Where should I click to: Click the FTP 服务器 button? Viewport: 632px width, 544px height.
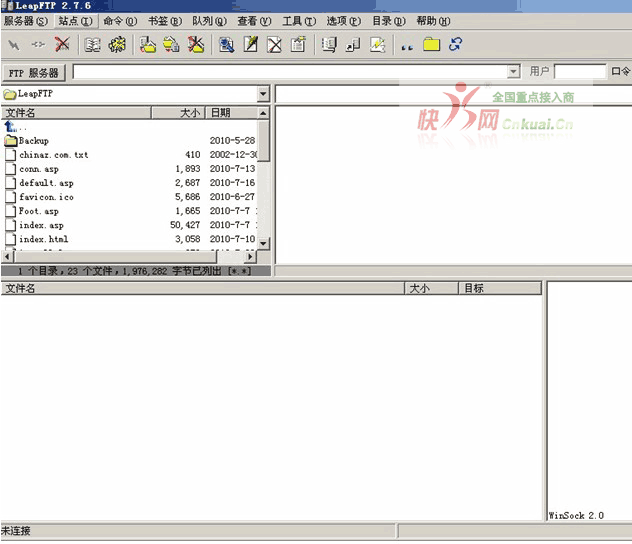[34, 73]
